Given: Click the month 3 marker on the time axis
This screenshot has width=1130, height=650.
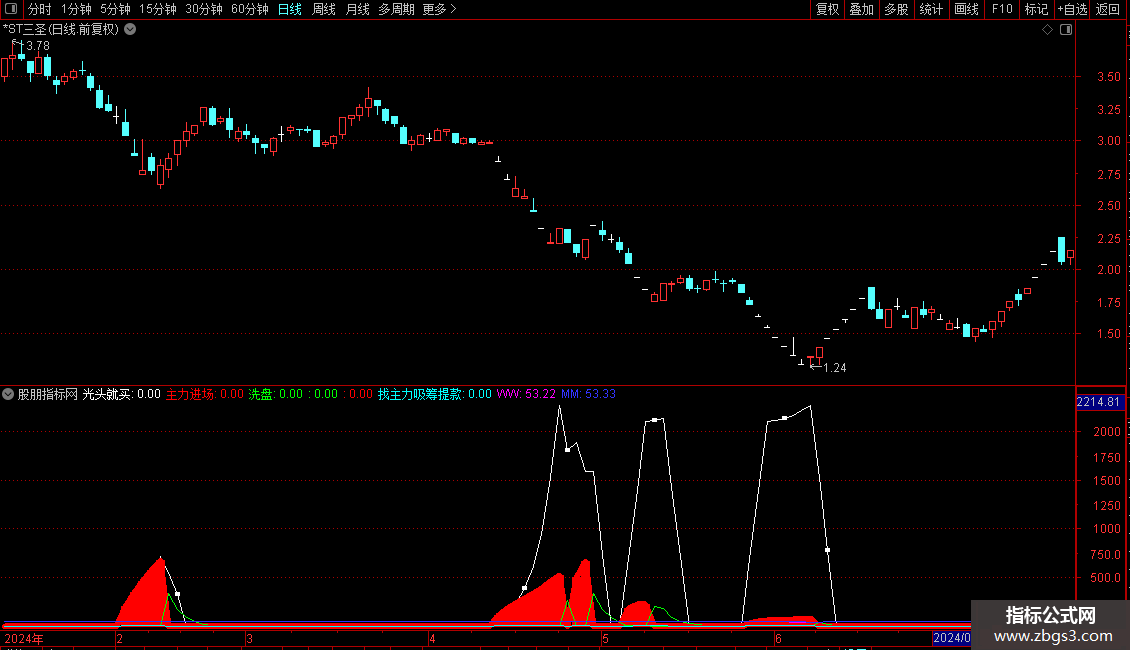Looking at the screenshot, I should pos(249,638).
